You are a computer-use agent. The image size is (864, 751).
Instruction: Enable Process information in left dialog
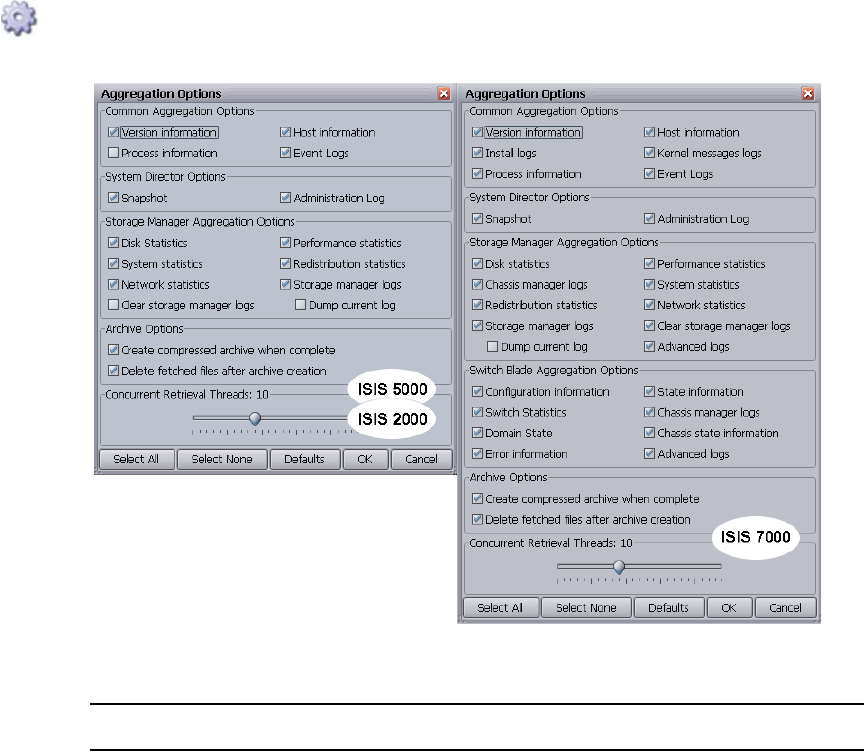(114, 153)
